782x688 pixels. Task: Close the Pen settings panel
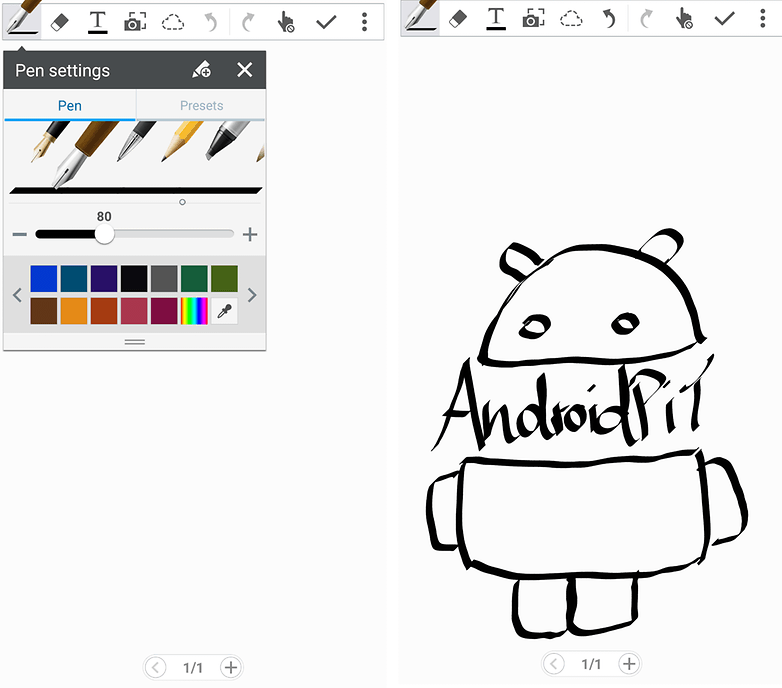(244, 70)
